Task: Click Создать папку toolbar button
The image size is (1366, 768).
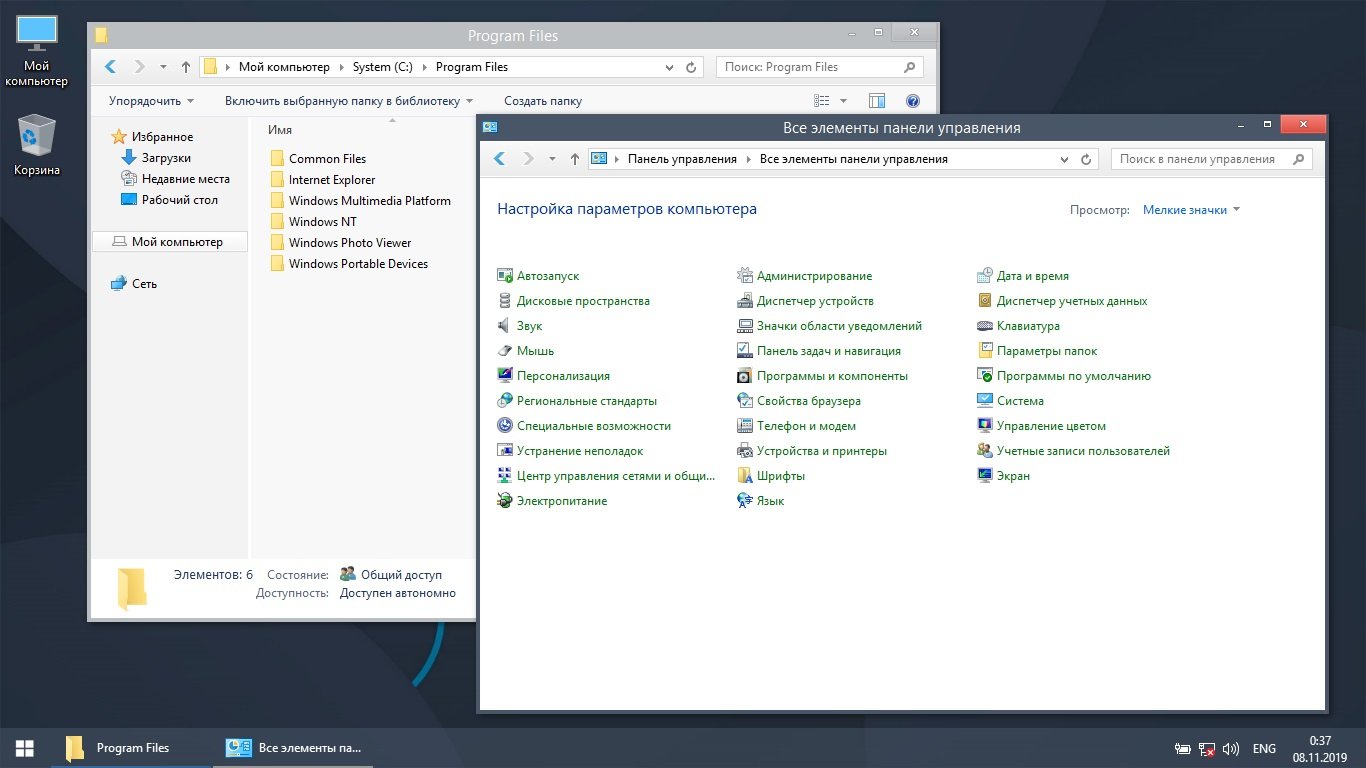Action: point(542,101)
